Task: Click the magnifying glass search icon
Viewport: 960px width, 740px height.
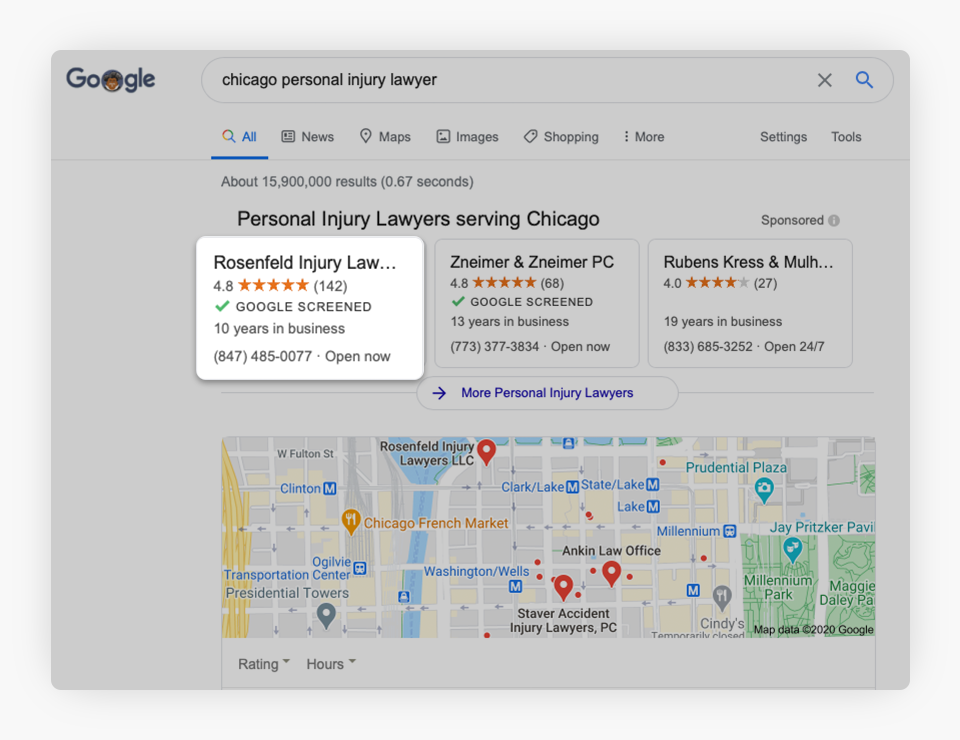Action: 864,80
